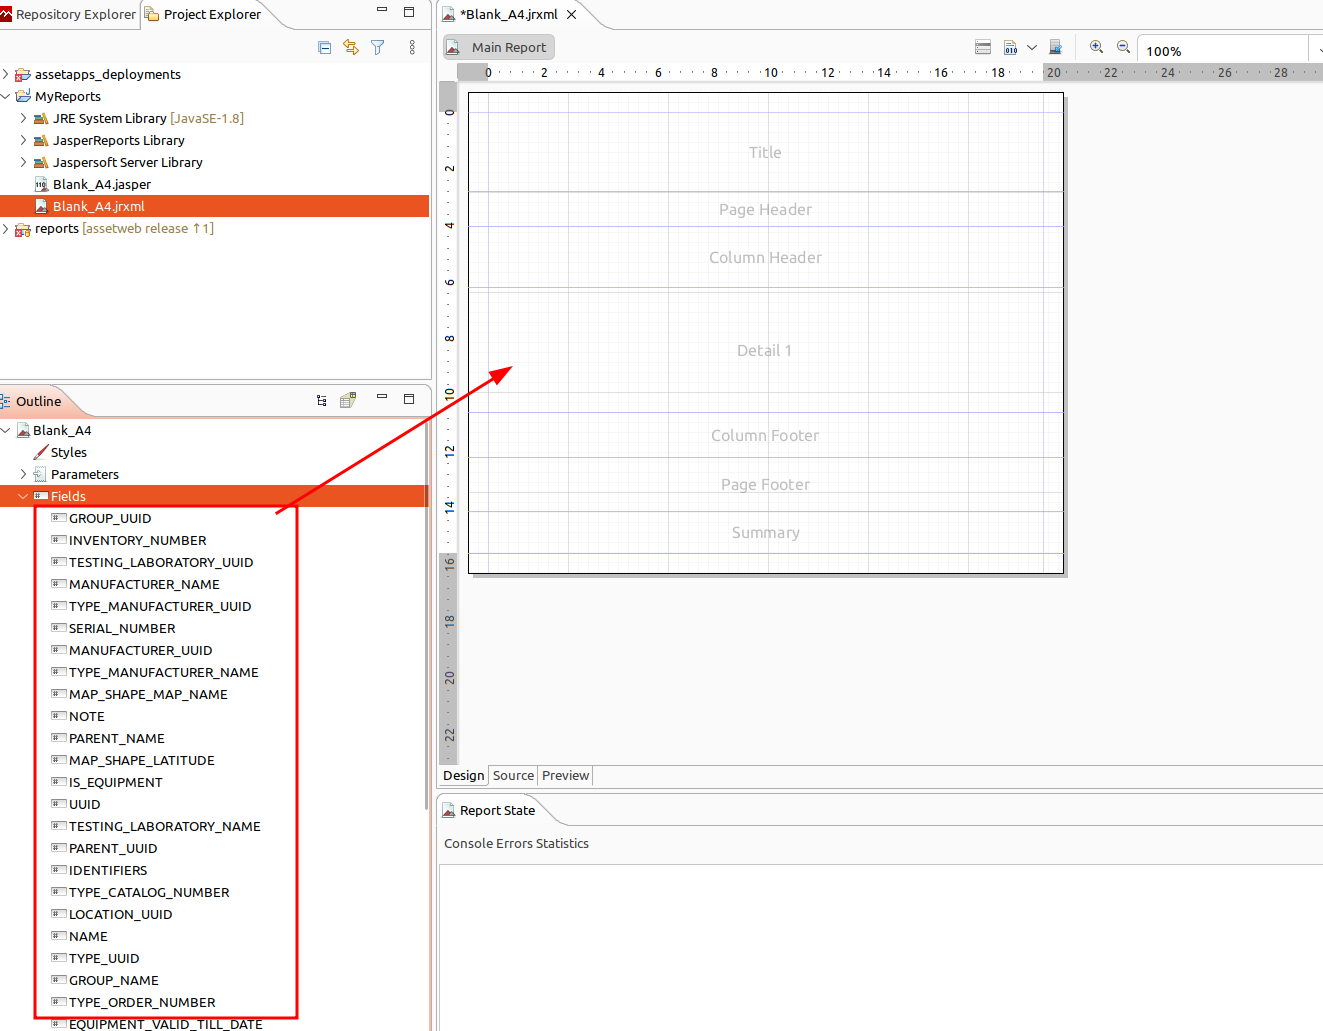Expand the assetapps_deployments project
1323x1031 pixels.
click(6, 74)
